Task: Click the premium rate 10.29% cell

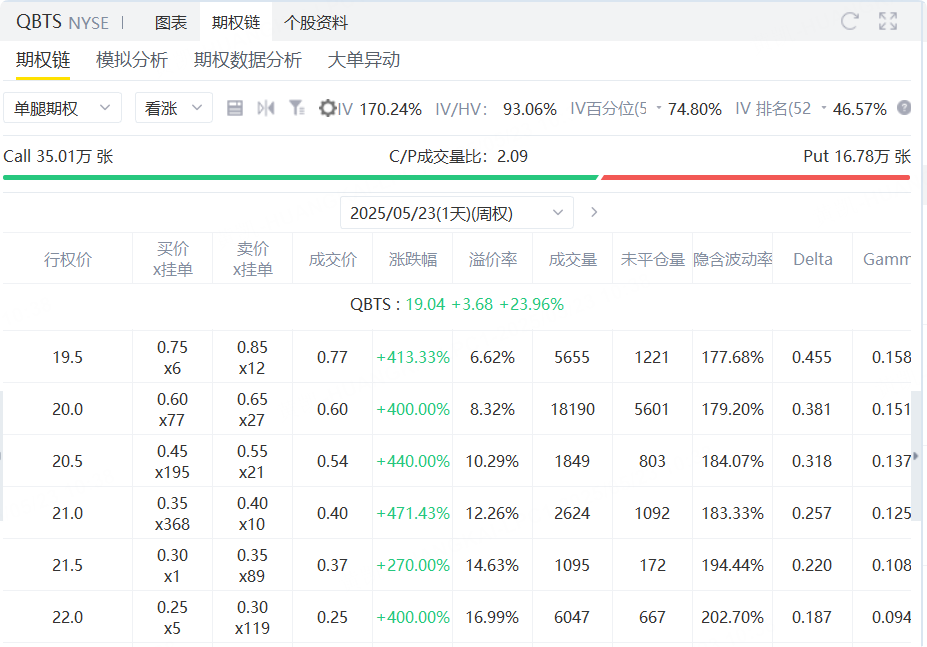Action: [492, 461]
